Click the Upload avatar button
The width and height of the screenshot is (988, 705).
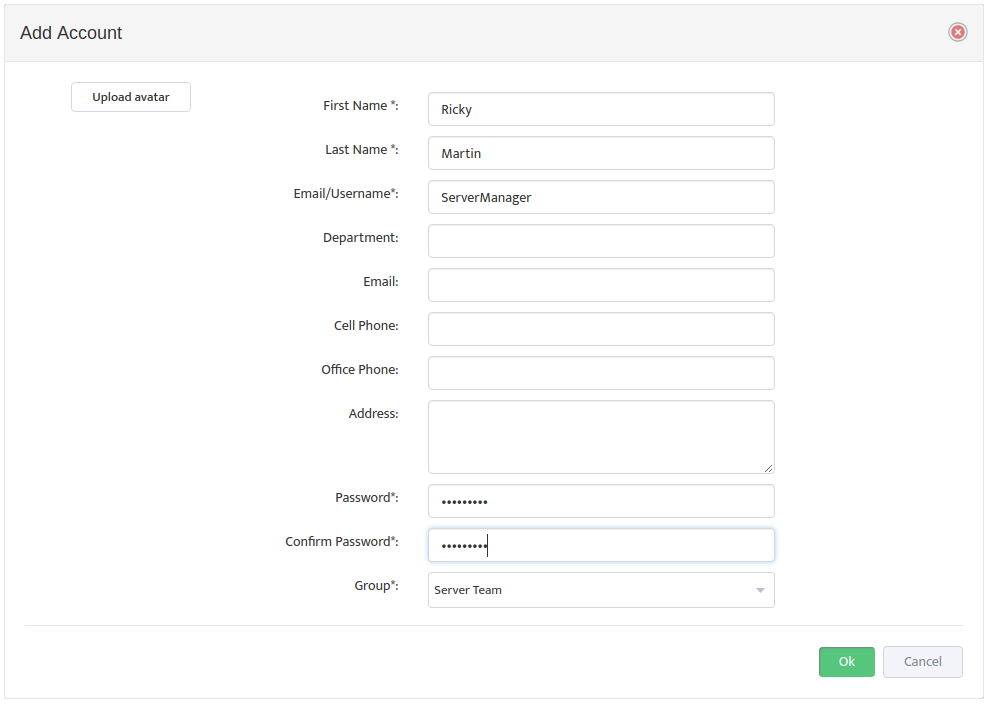tap(130, 97)
